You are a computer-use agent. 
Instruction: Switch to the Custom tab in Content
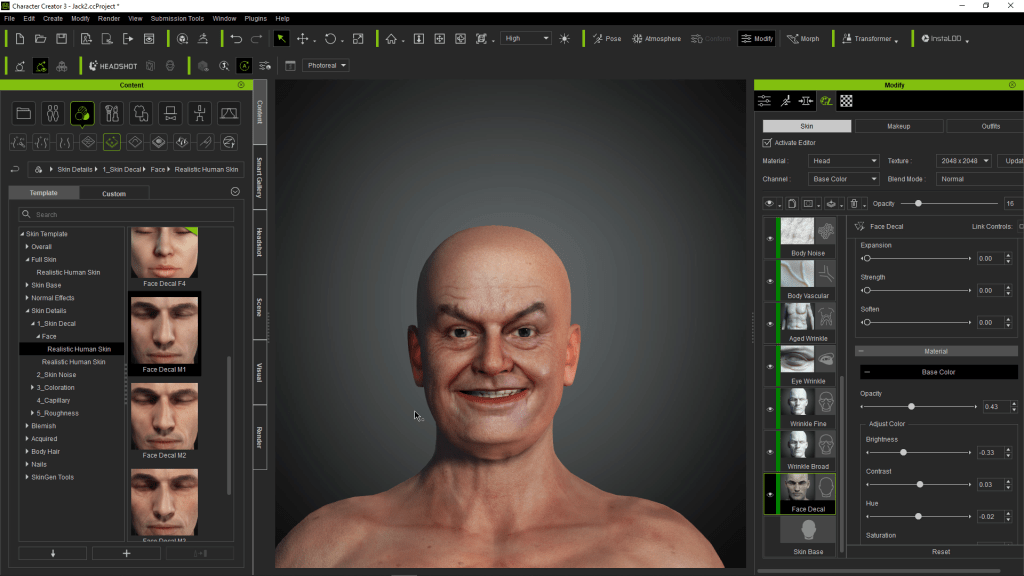[x=114, y=193]
